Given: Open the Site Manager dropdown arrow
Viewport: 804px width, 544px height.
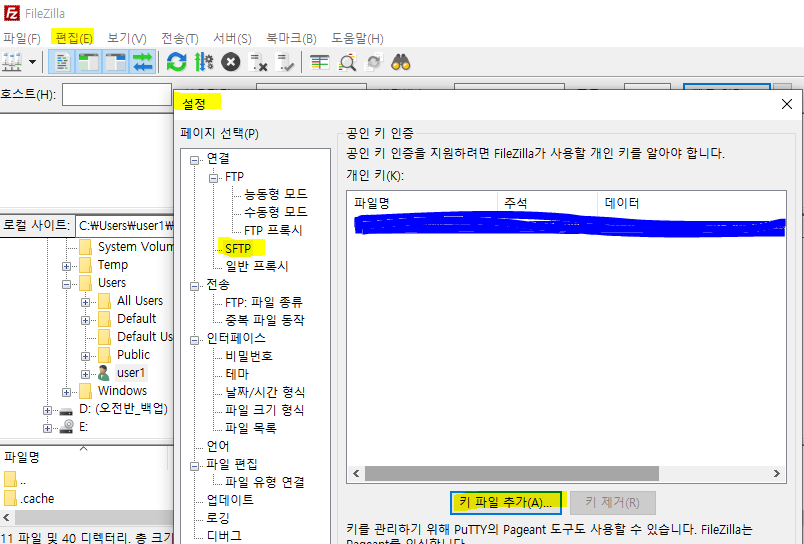Looking at the screenshot, I should click(32, 62).
